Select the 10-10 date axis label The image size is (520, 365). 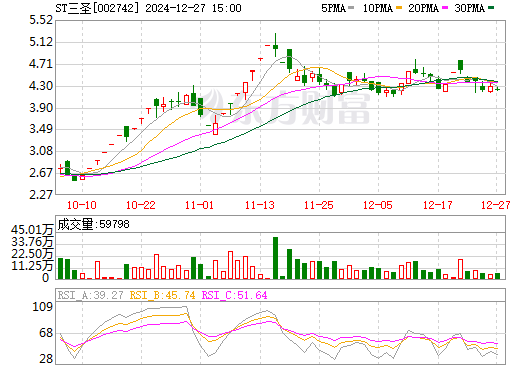(x=82, y=205)
